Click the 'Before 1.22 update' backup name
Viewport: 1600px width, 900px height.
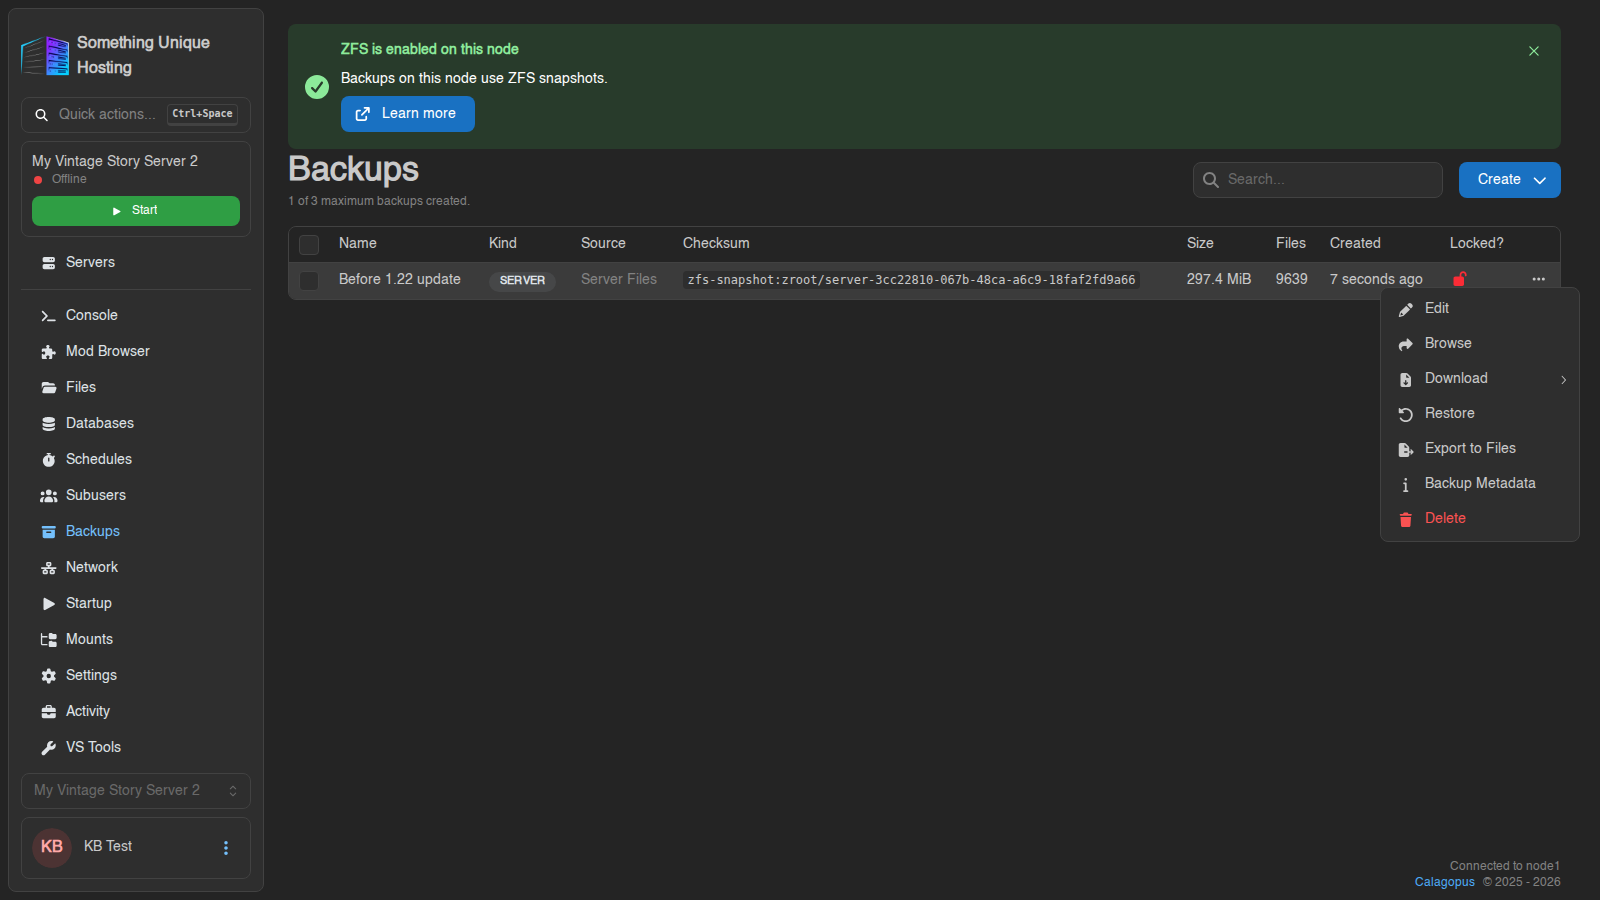[400, 279]
